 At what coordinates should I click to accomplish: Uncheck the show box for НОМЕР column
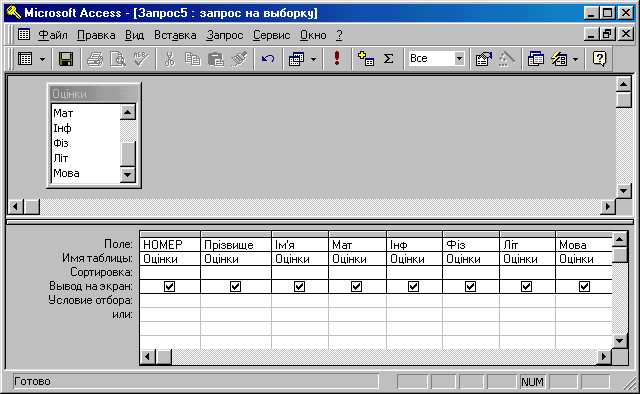click(169, 287)
